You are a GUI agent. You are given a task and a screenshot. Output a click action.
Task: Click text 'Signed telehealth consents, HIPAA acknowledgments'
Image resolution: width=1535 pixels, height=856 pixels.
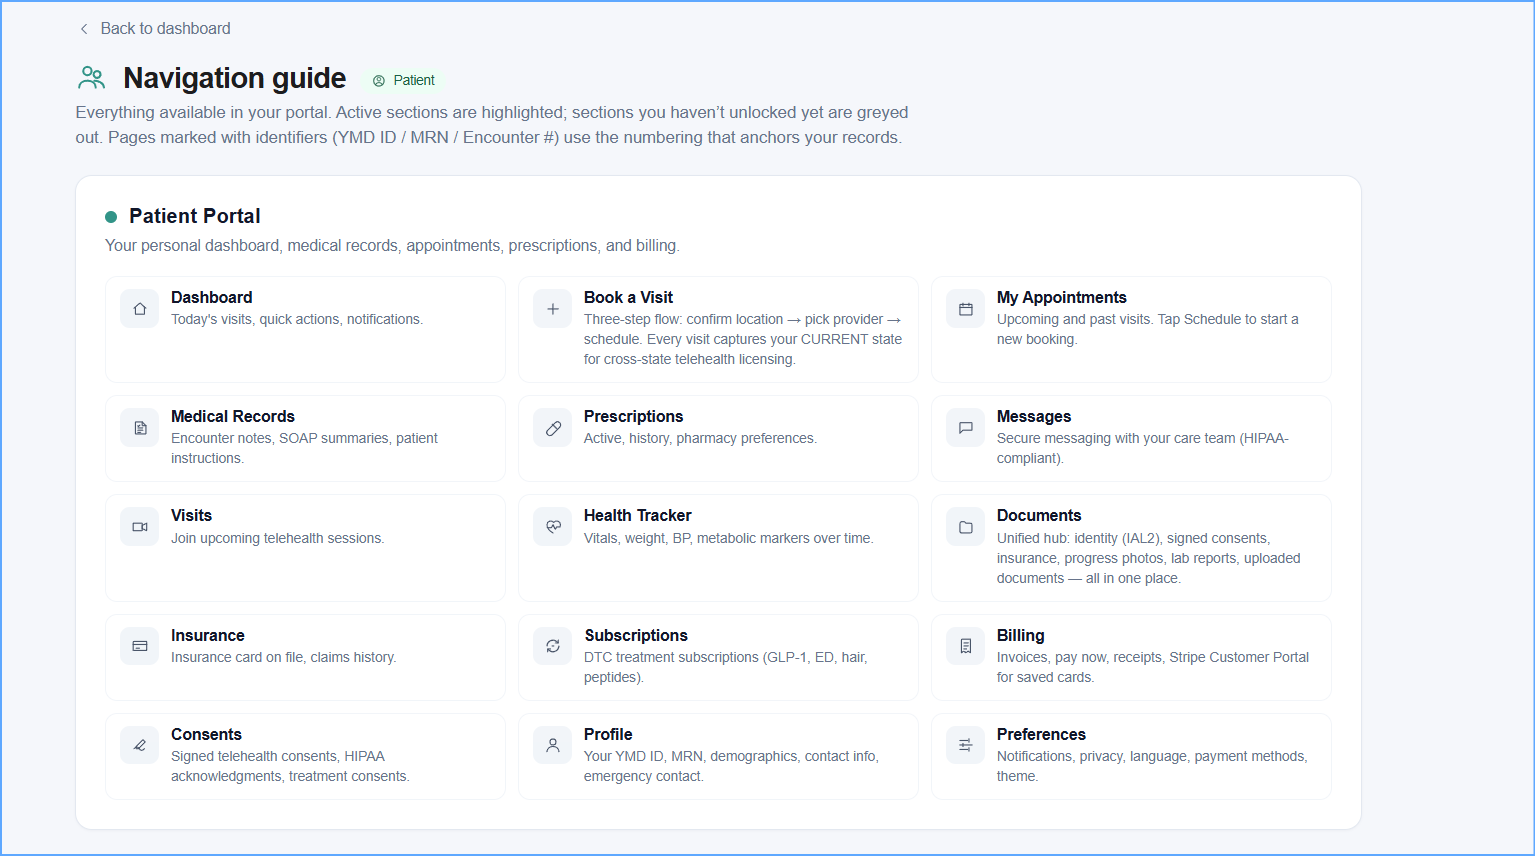(290, 766)
